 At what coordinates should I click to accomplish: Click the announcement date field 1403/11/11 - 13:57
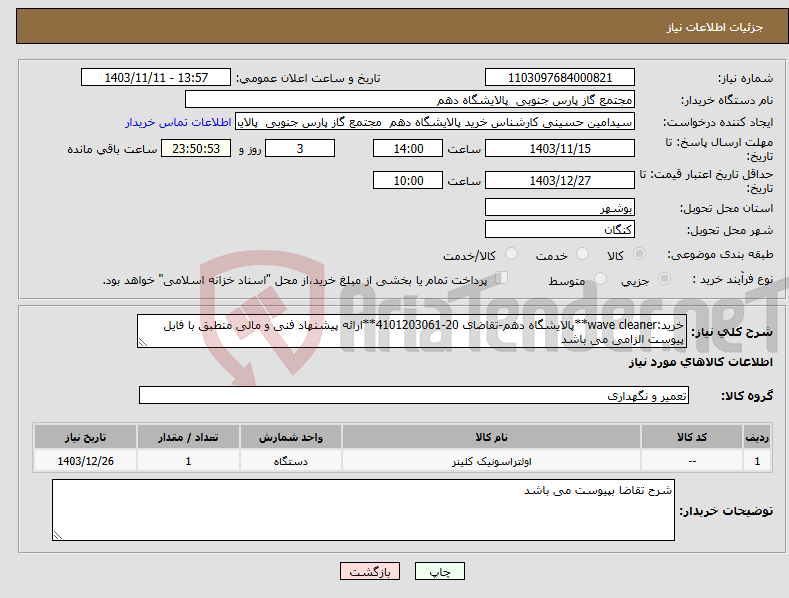(x=155, y=78)
